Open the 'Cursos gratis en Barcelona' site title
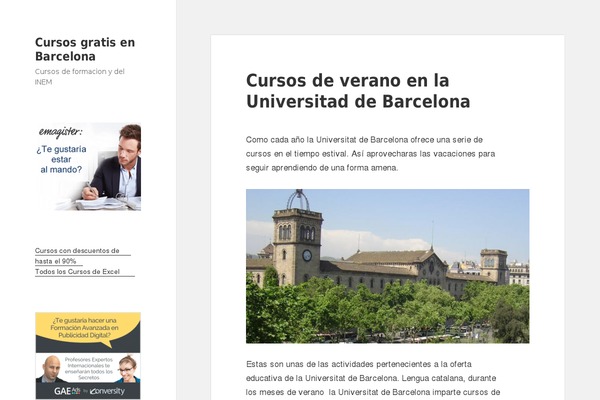This screenshot has width=600, height=400. [85, 49]
